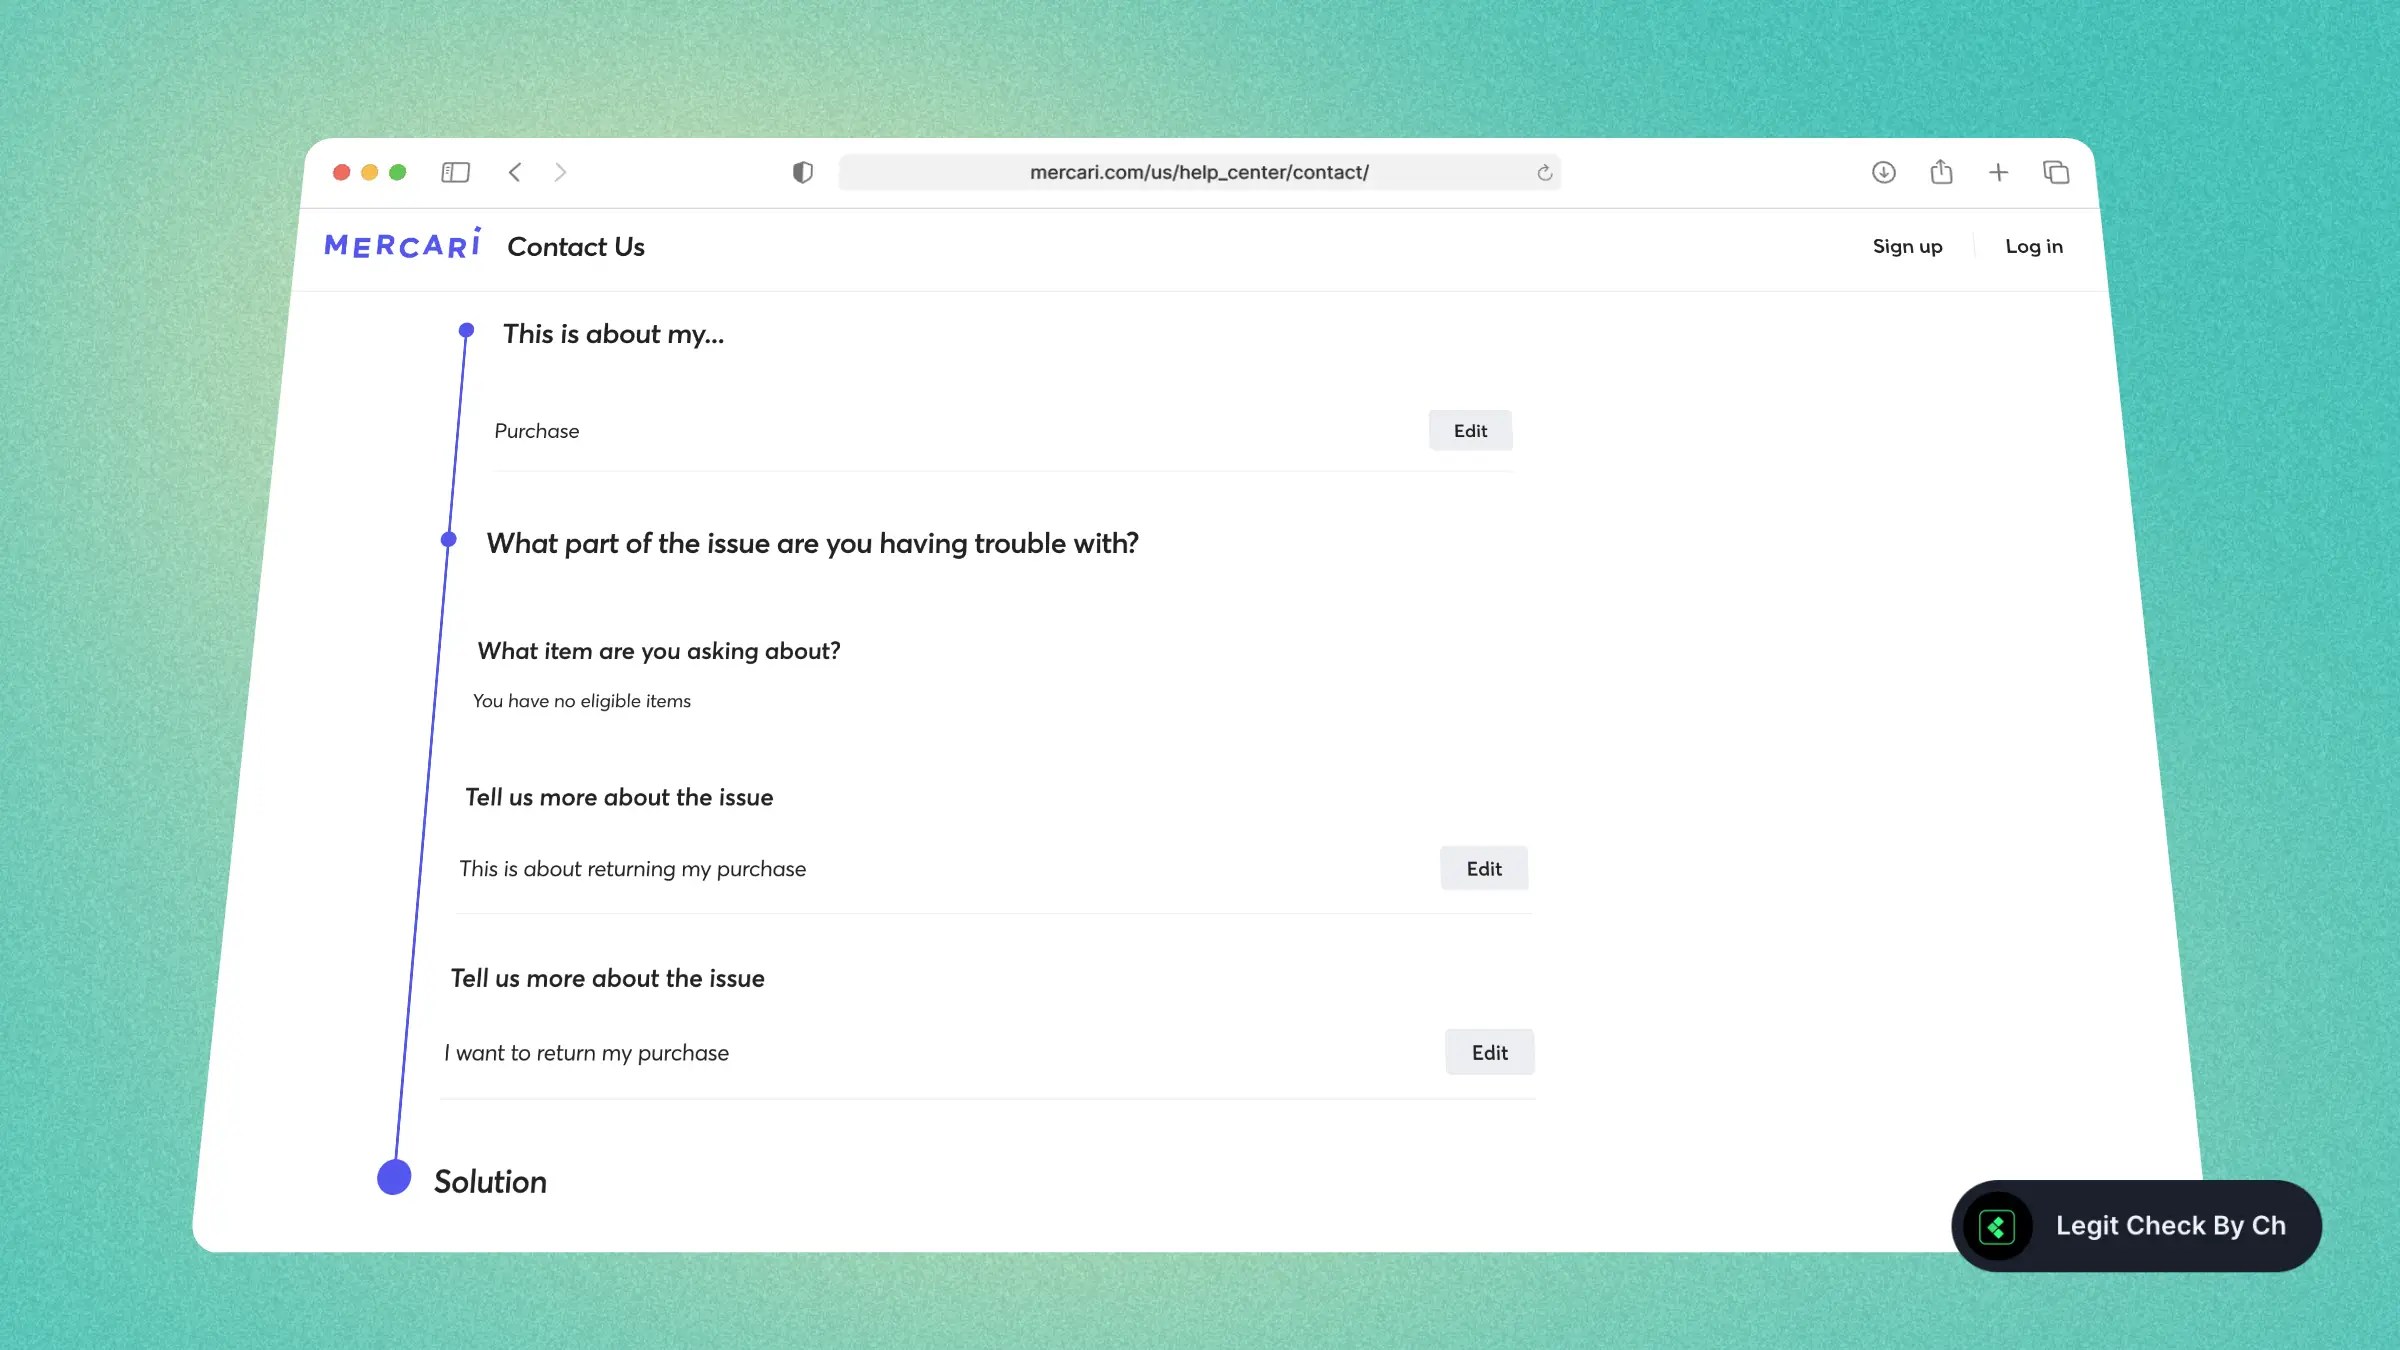Click the Mercari logo
The image size is (2400, 1350).
coord(402,243)
